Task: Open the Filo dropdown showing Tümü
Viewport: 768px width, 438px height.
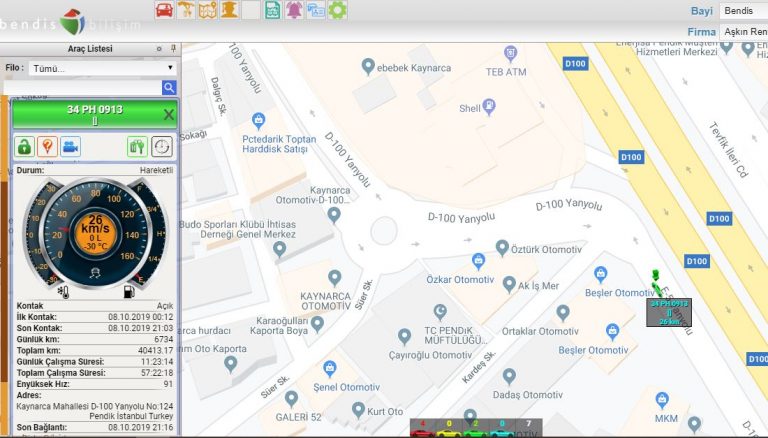Action: (102, 68)
